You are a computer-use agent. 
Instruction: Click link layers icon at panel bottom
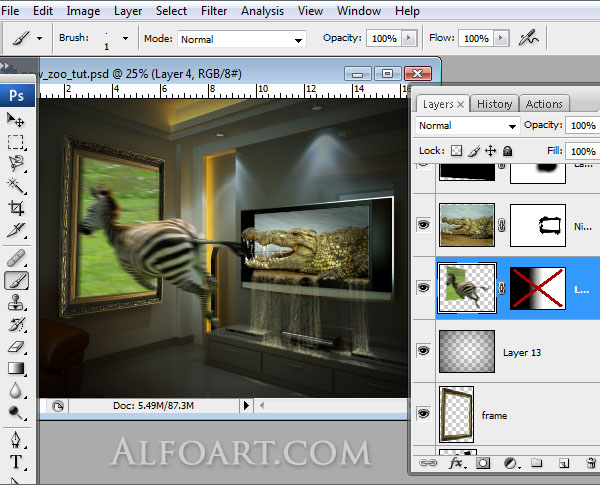pyautogui.click(x=428, y=463)
